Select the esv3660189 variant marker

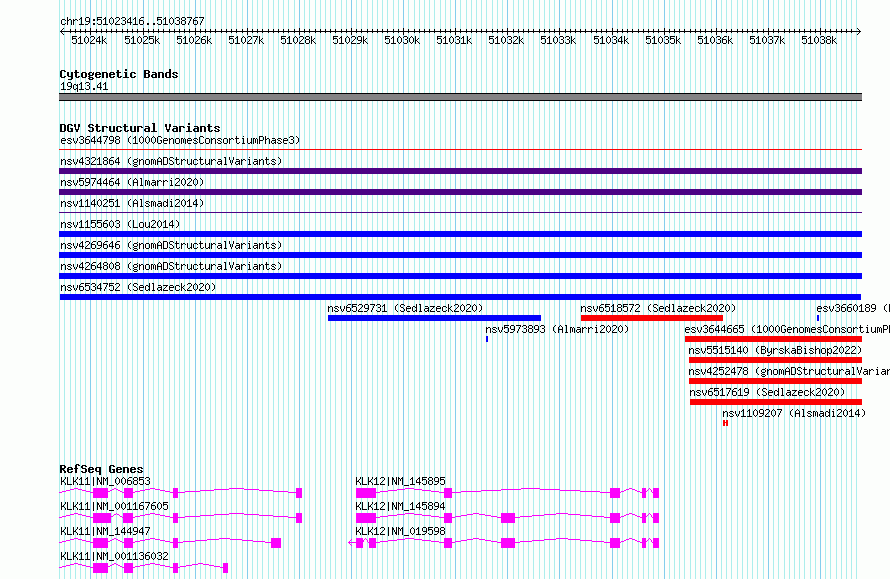click(x=818, y=318)
